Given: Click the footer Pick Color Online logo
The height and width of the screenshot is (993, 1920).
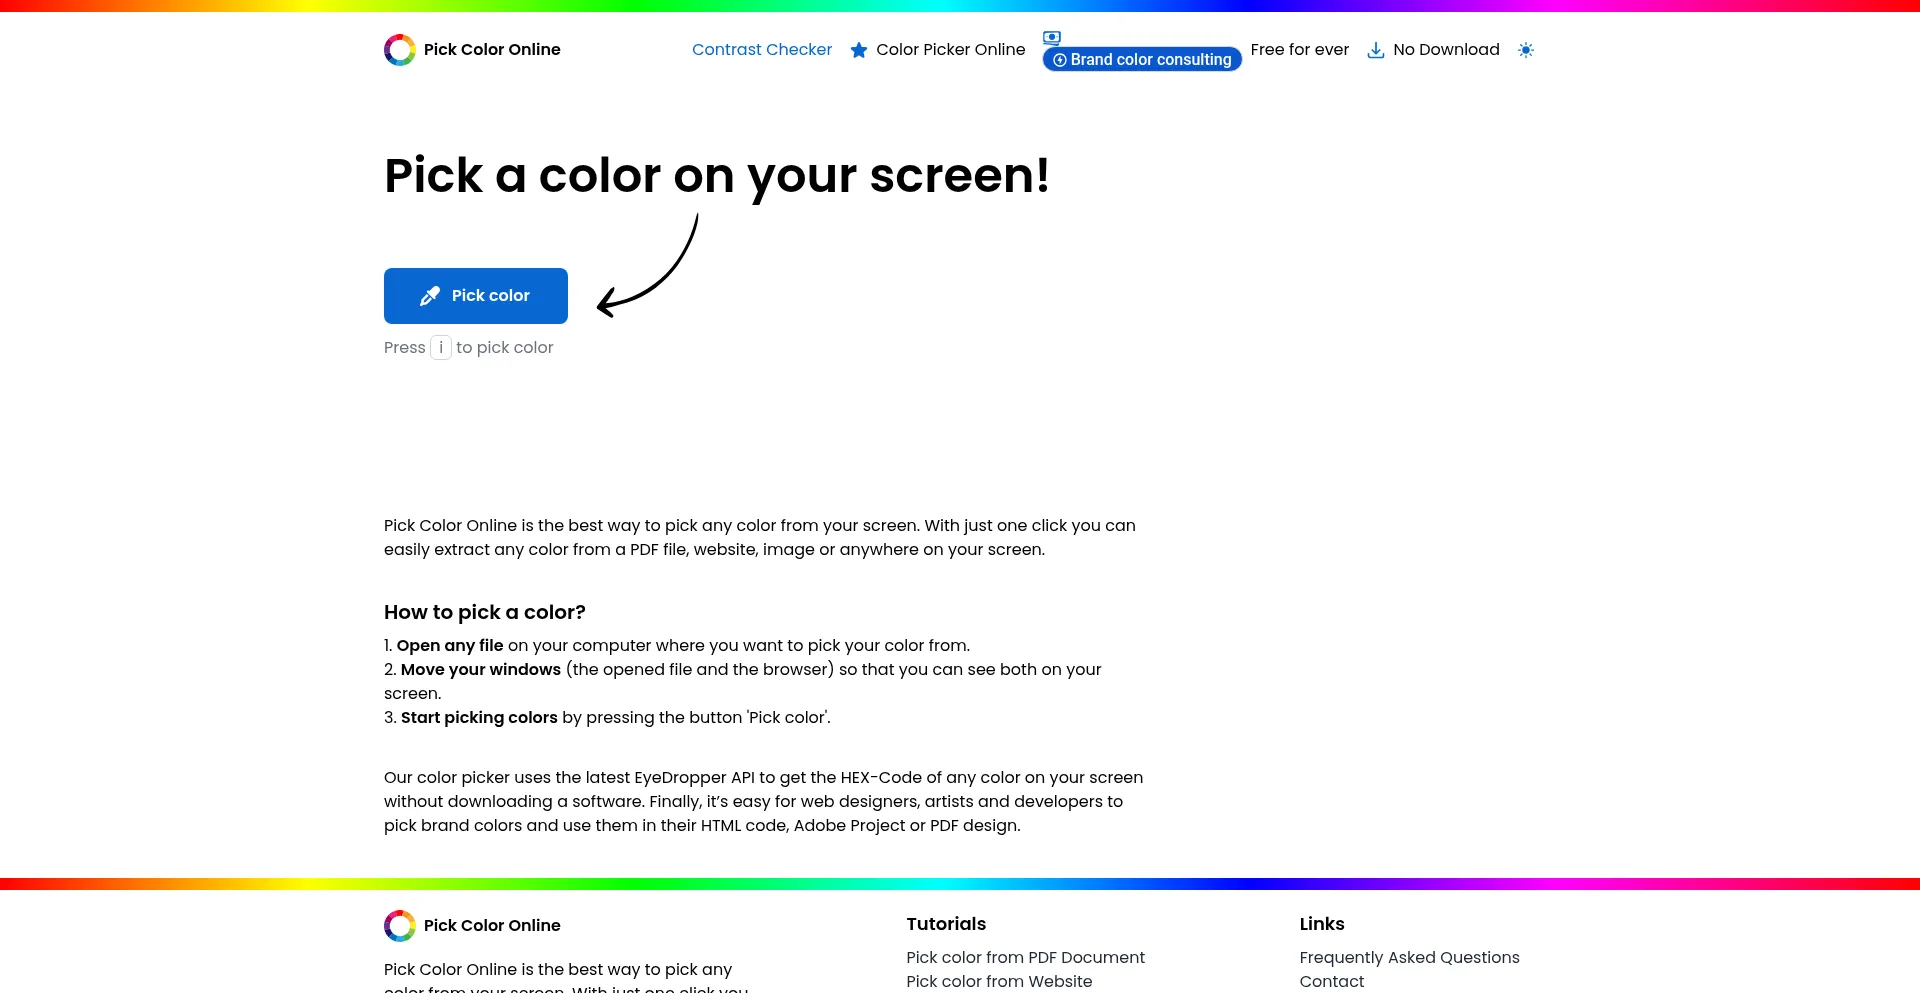Looking at the screenshot, I should [400, 926].
